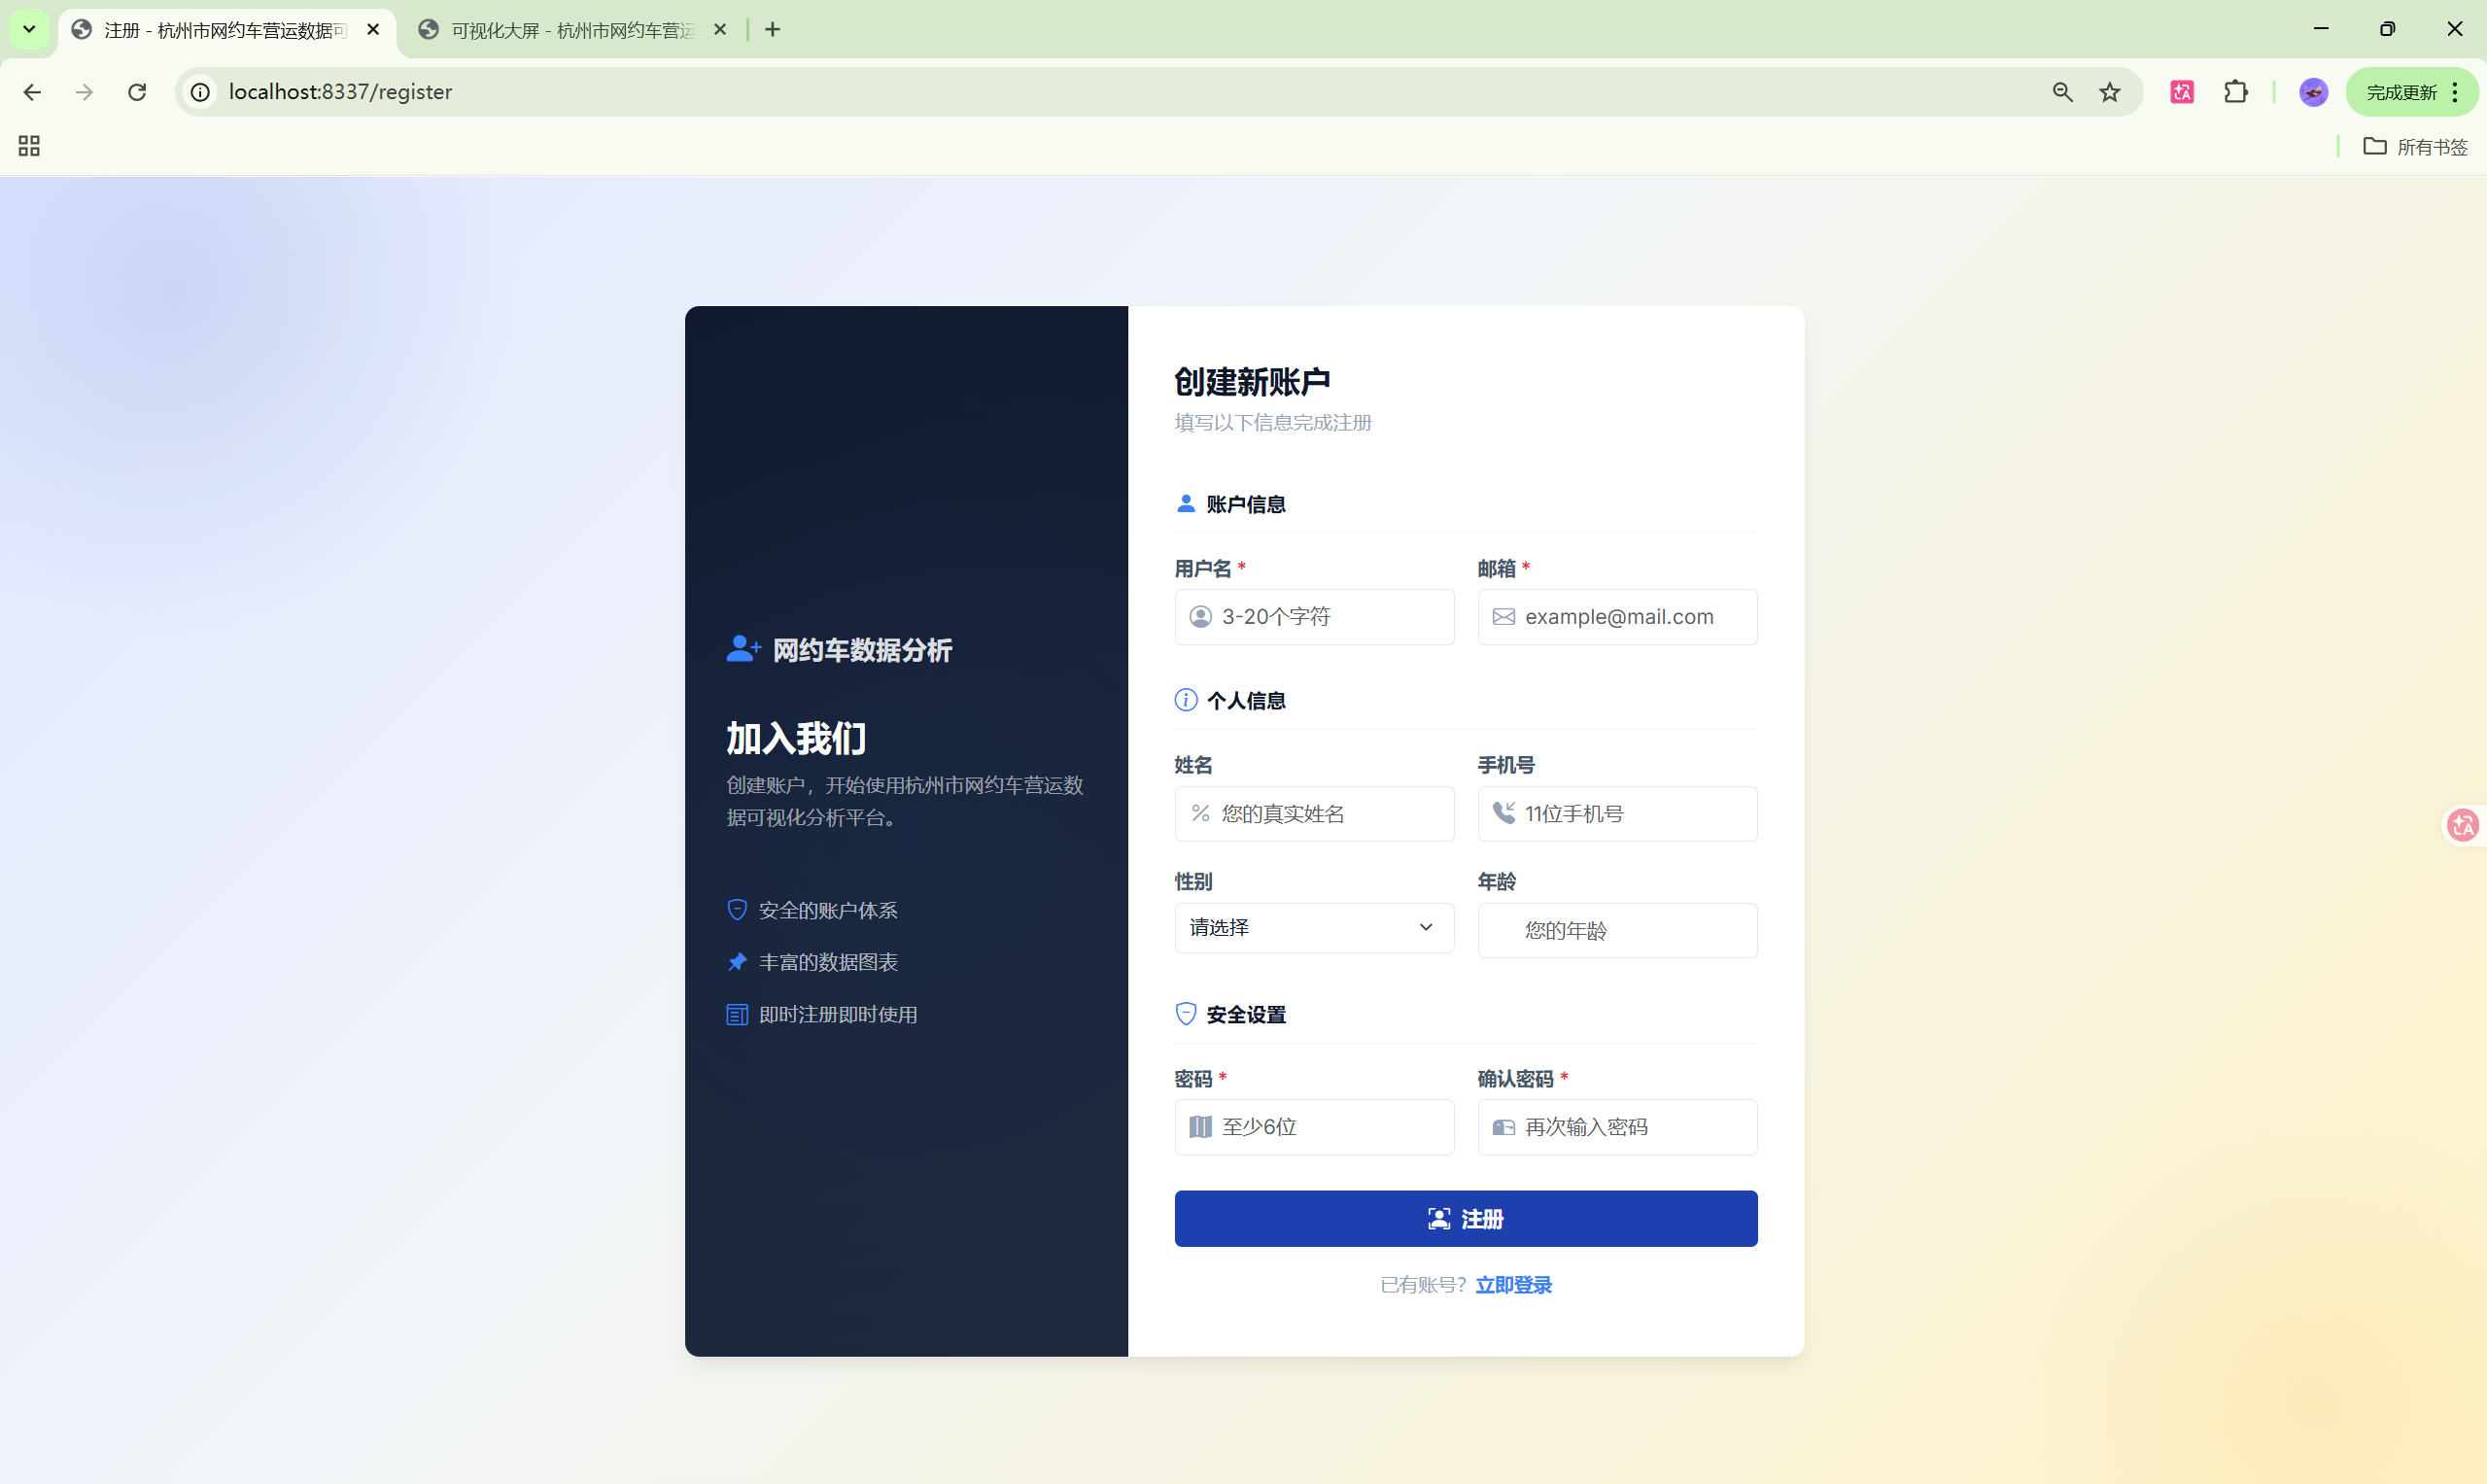
Task: Click the pin icon beside 丰富的数据图表
Action: [x=737, y=961]
